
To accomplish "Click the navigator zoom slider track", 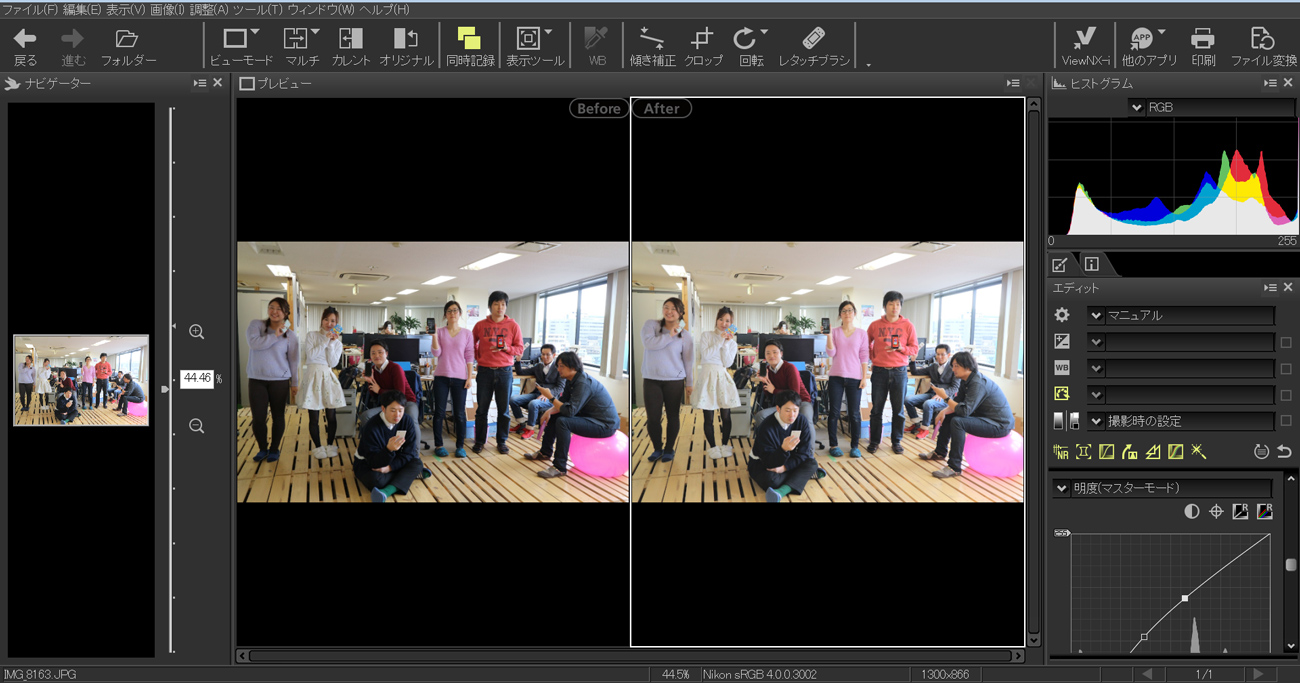I will (171, 380).
